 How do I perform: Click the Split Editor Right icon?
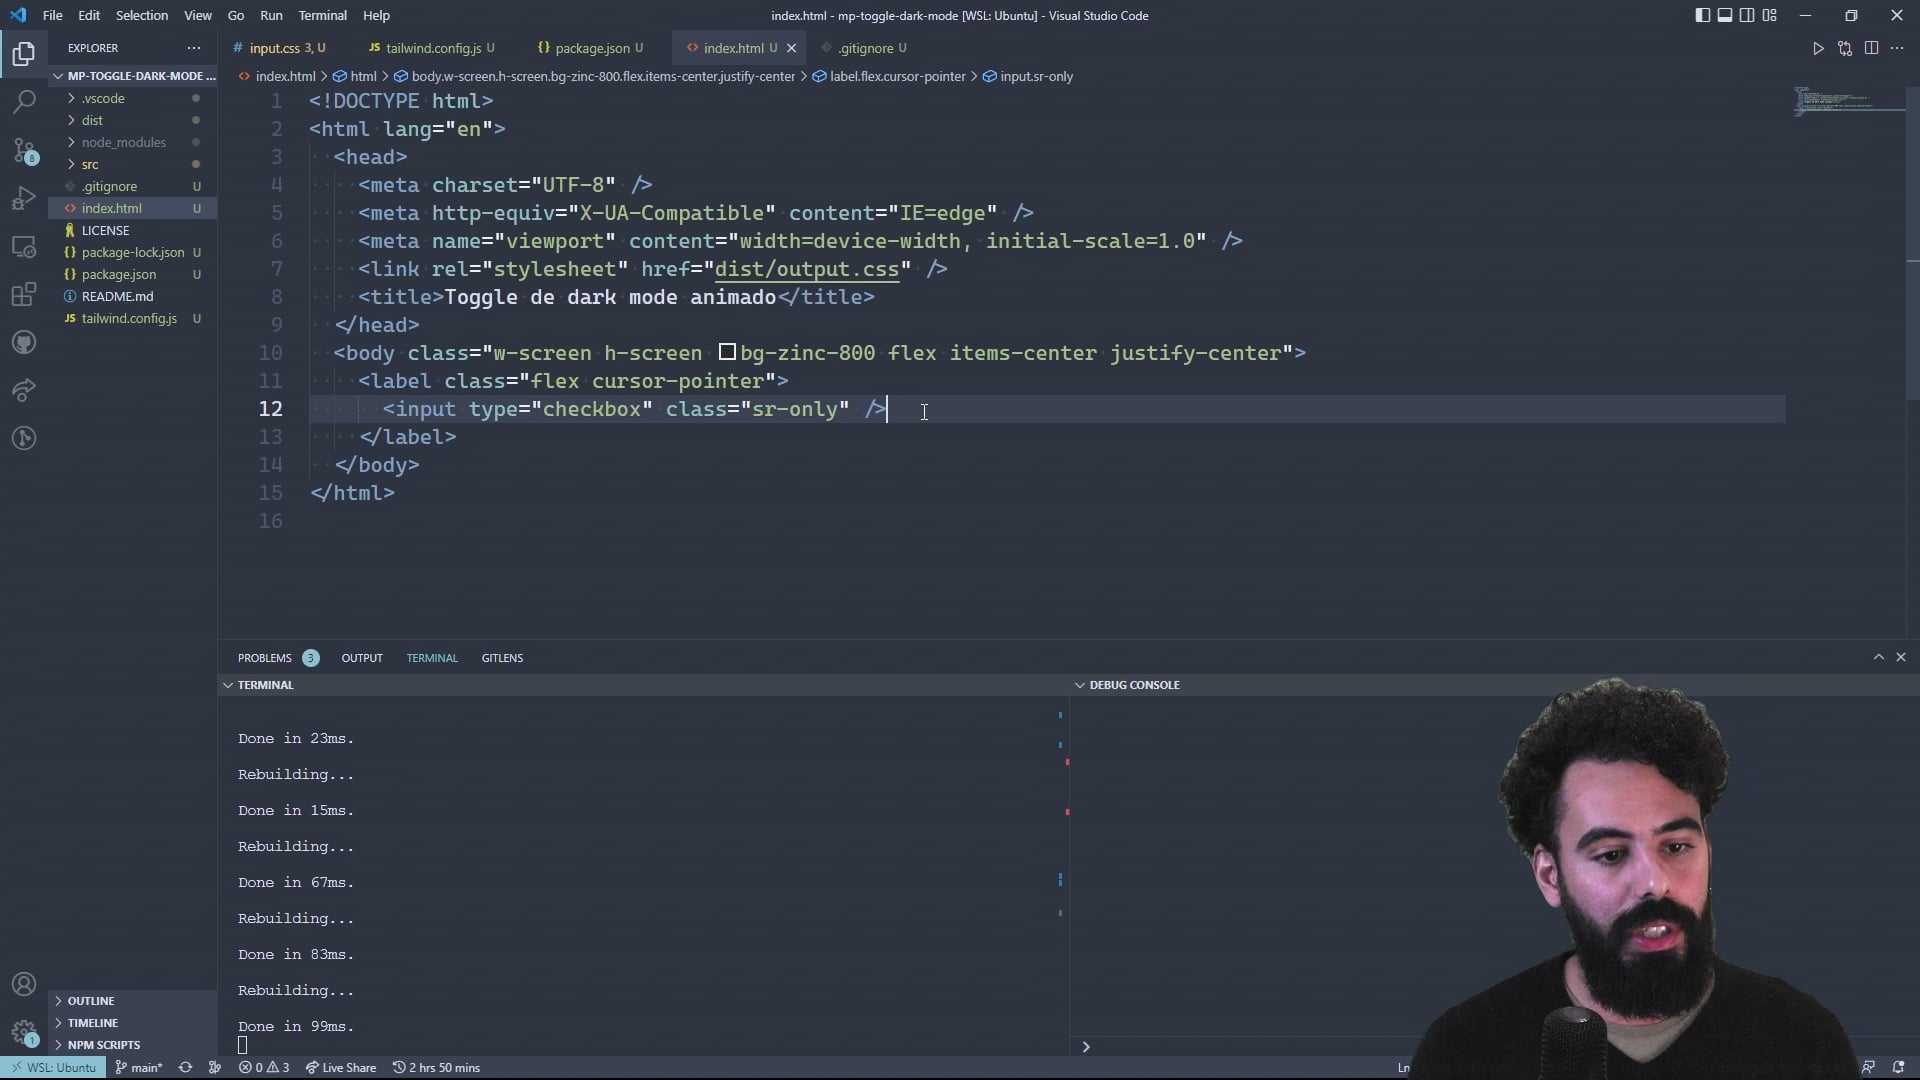tap(1871, 48)
